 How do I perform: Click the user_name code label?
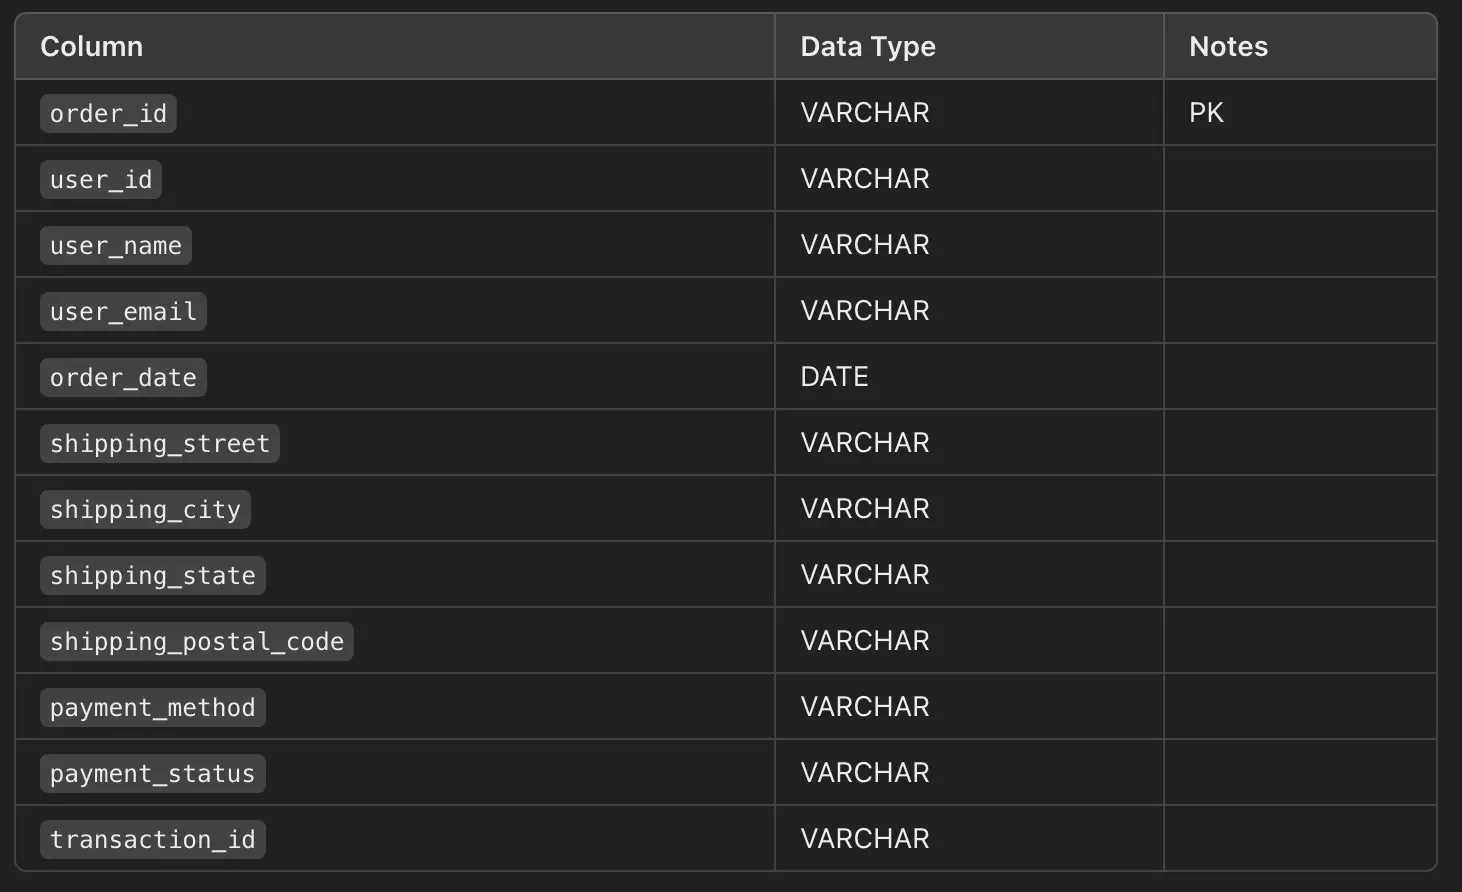(x=116, y=246)
